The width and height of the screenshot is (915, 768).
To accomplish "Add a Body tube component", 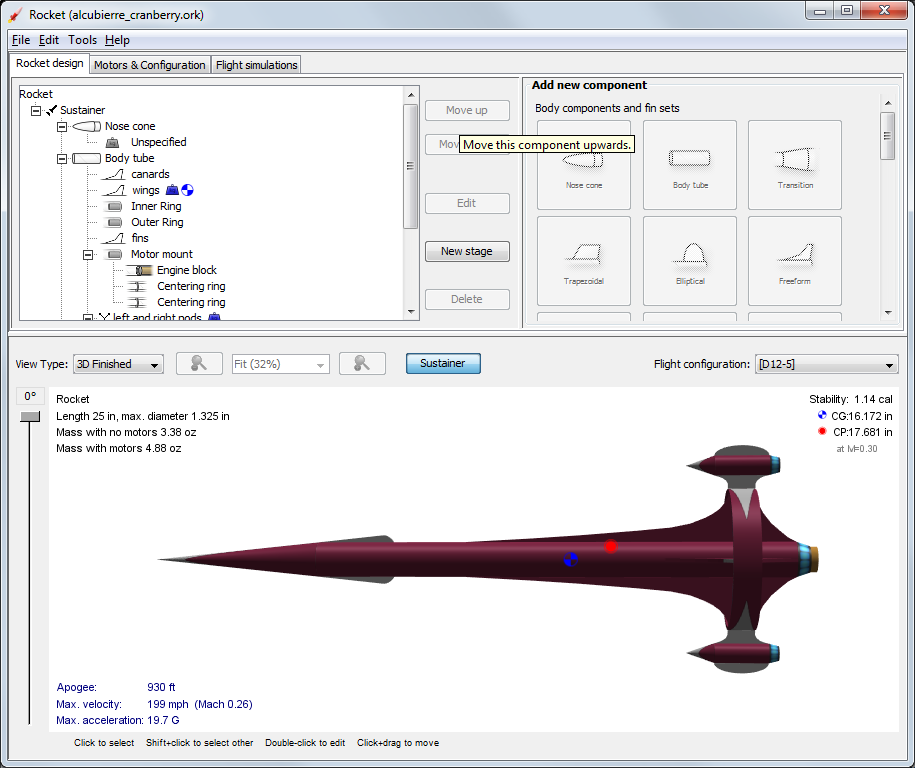I will (689, 163).
